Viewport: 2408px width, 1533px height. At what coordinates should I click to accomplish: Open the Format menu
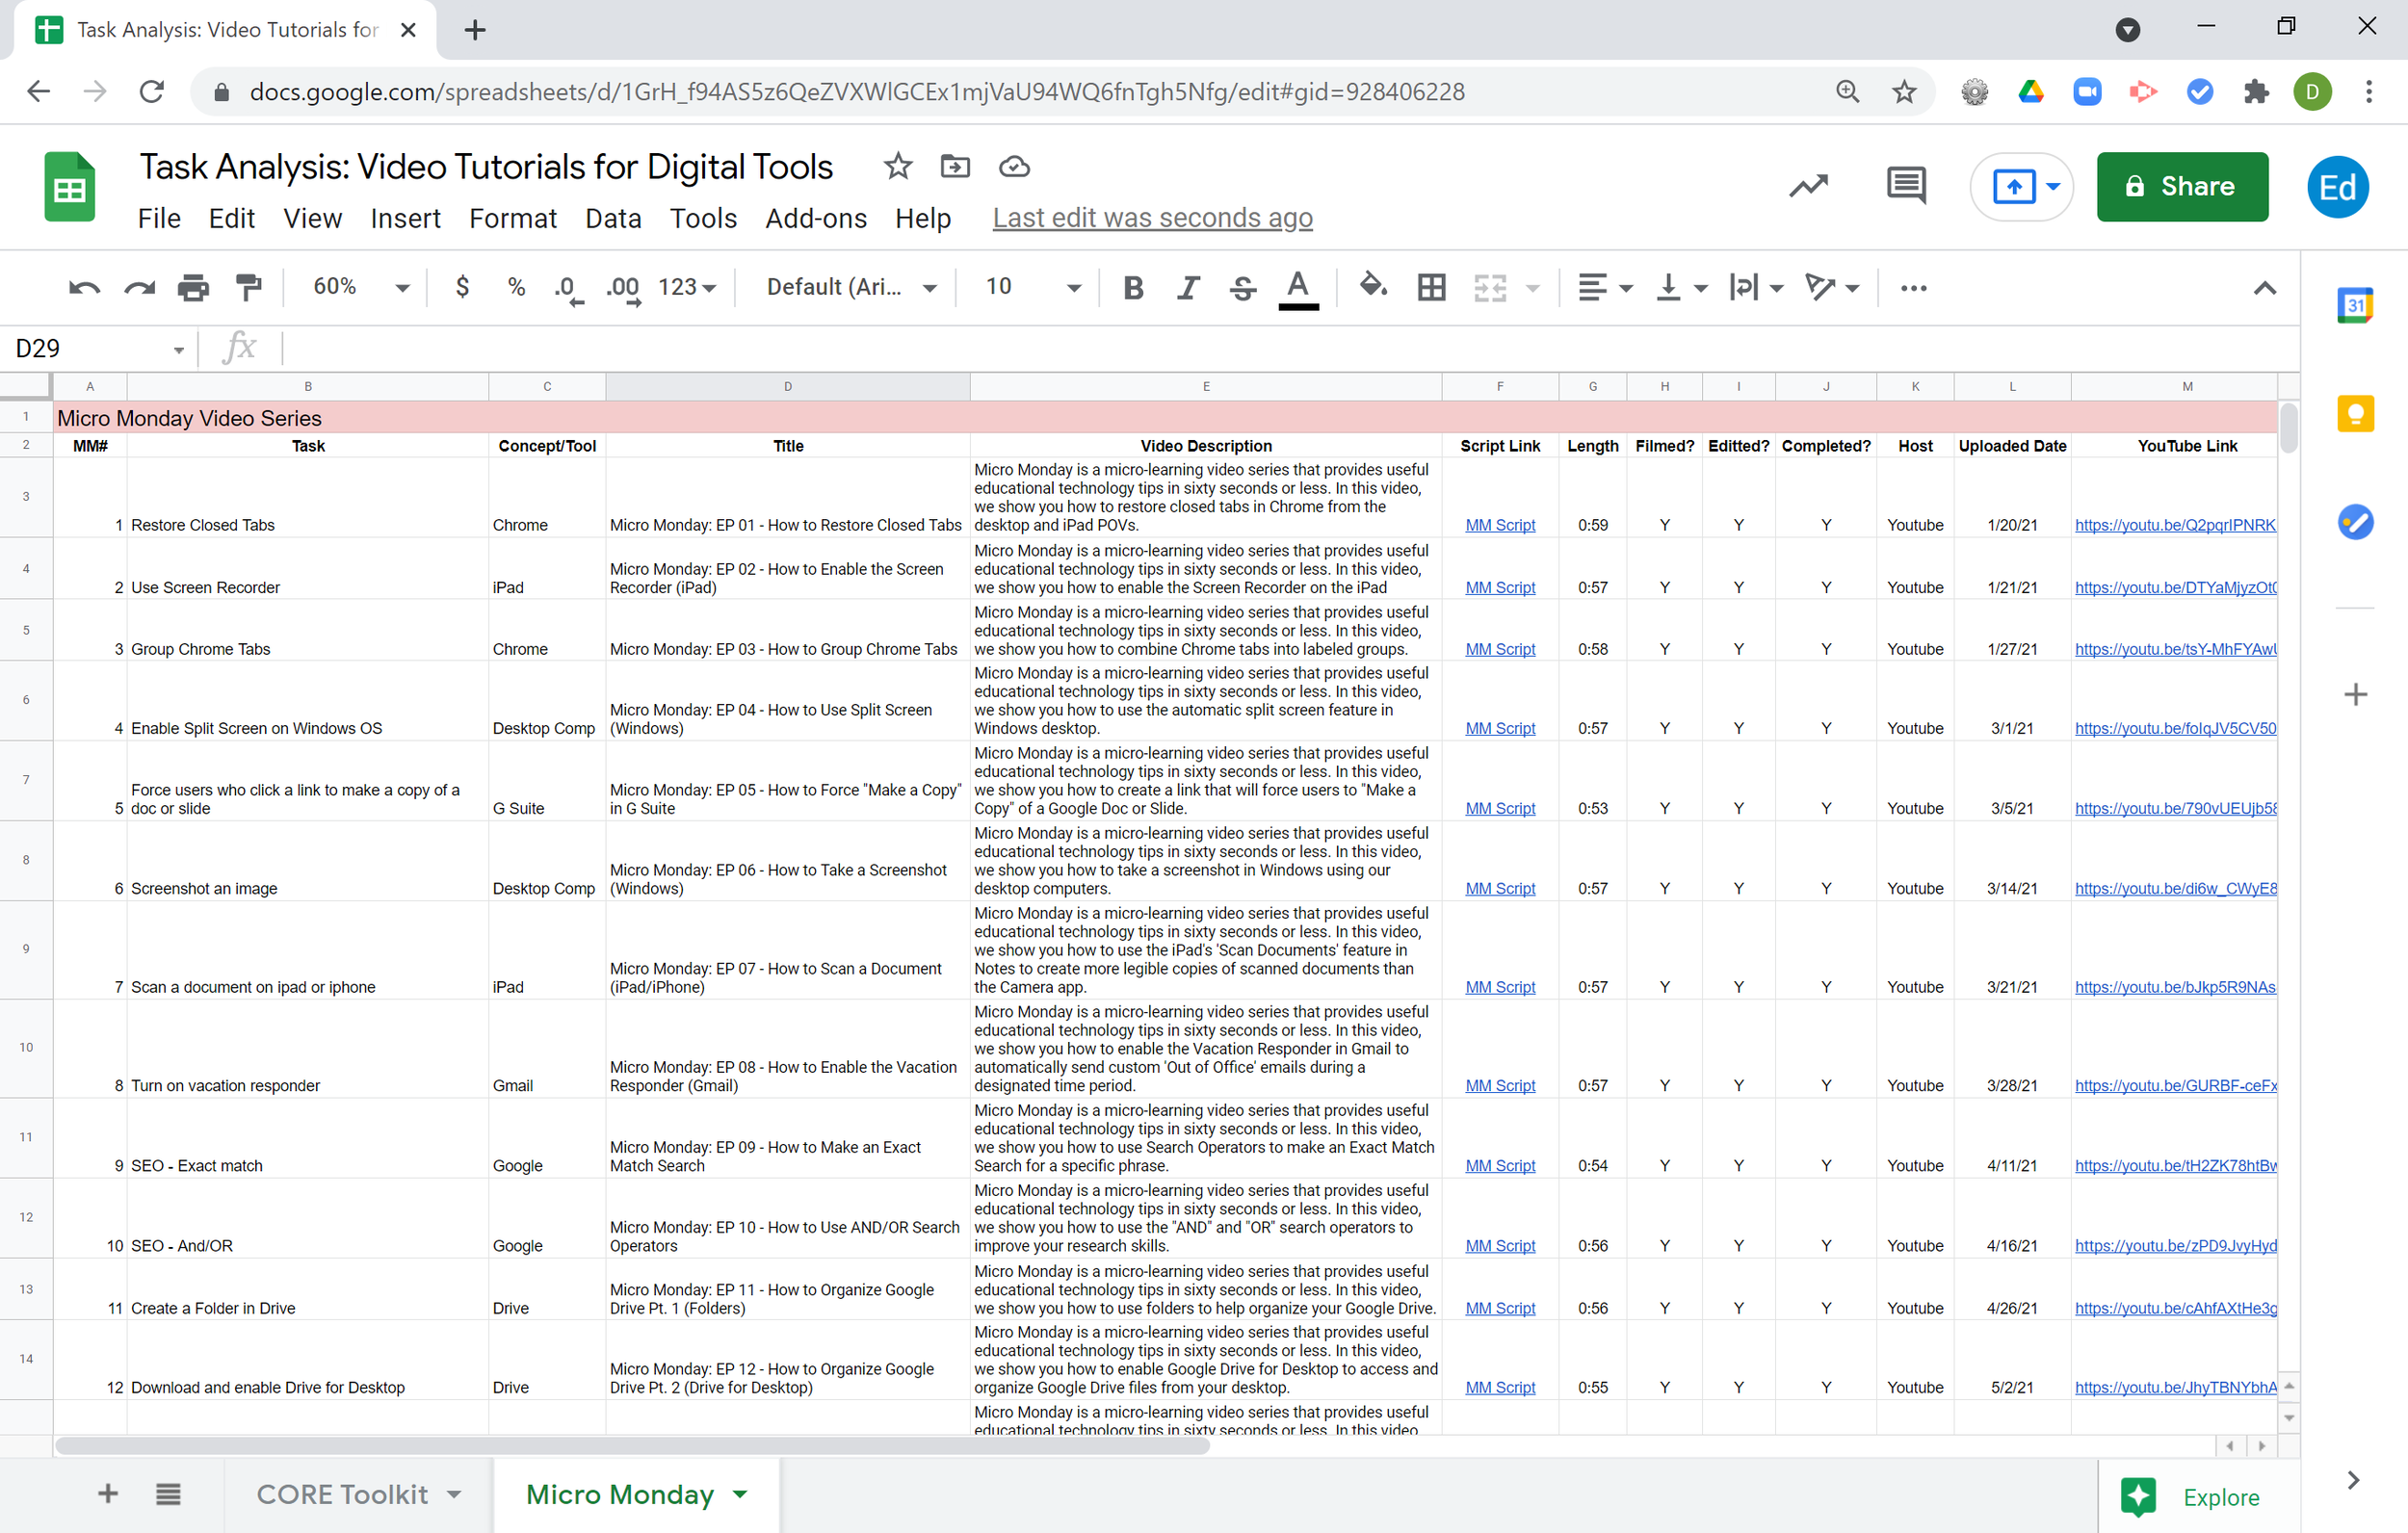[x=512, y=218]
